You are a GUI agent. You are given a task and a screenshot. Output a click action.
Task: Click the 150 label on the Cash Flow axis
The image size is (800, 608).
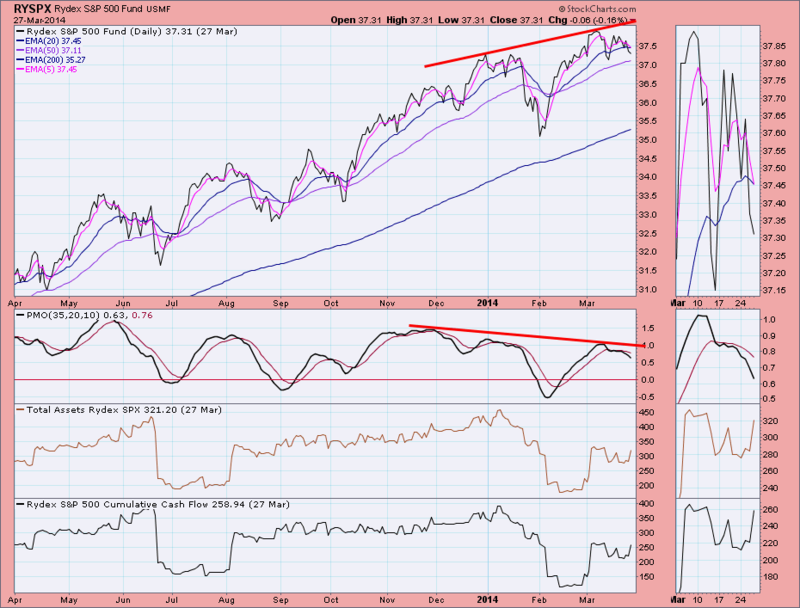tap(646, 577)
